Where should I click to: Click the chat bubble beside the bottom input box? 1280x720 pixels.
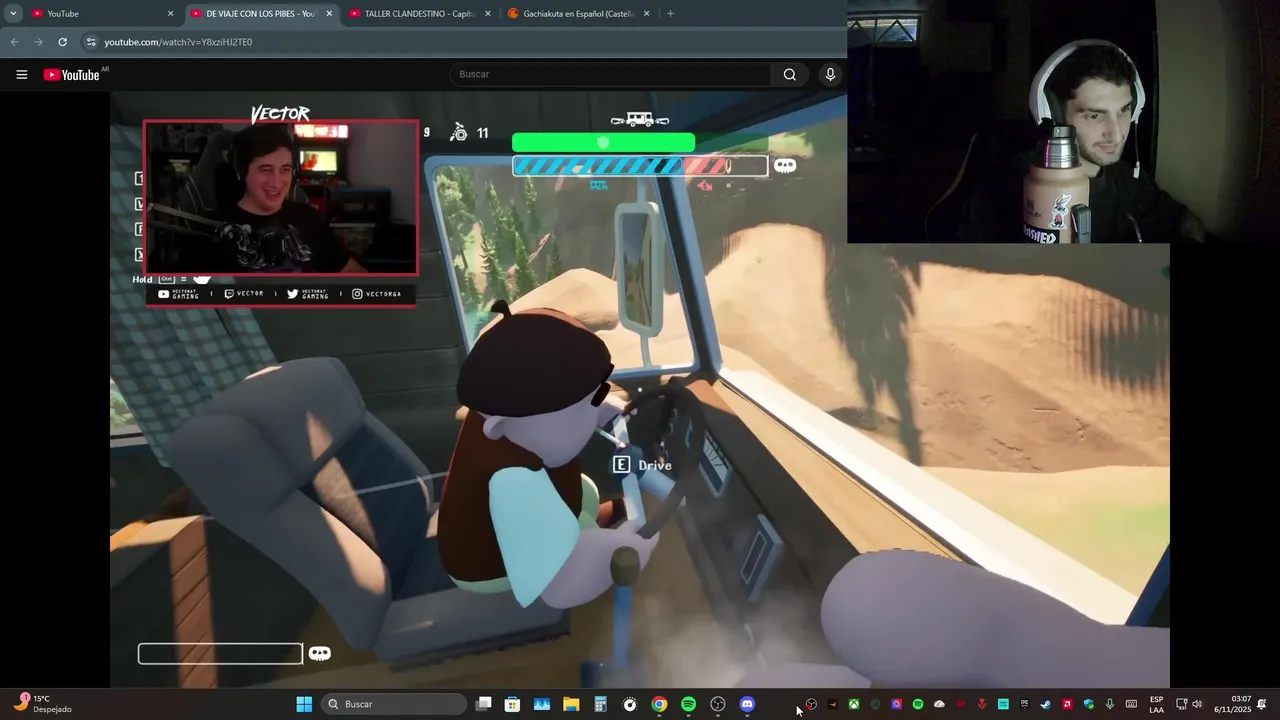[320, 654]
